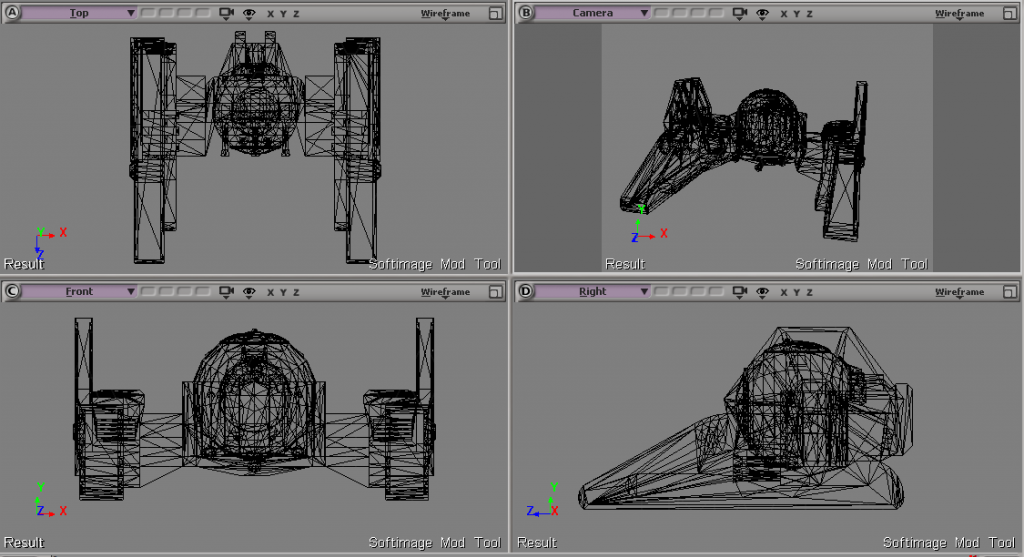Open the camera icon menu in Top viewport

[227, 14]
